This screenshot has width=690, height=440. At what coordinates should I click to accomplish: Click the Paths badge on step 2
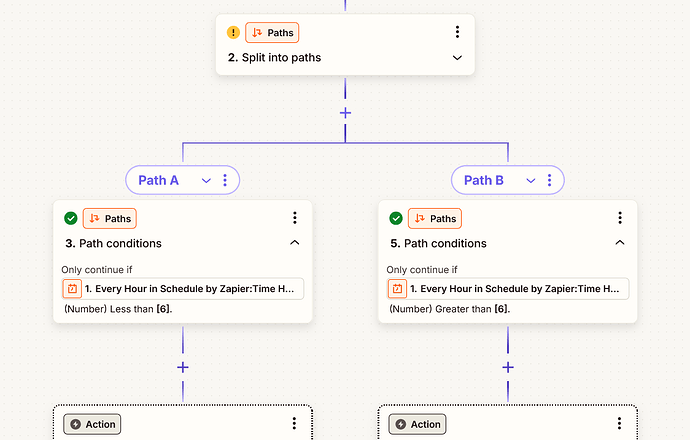click(x=272, y=33)
